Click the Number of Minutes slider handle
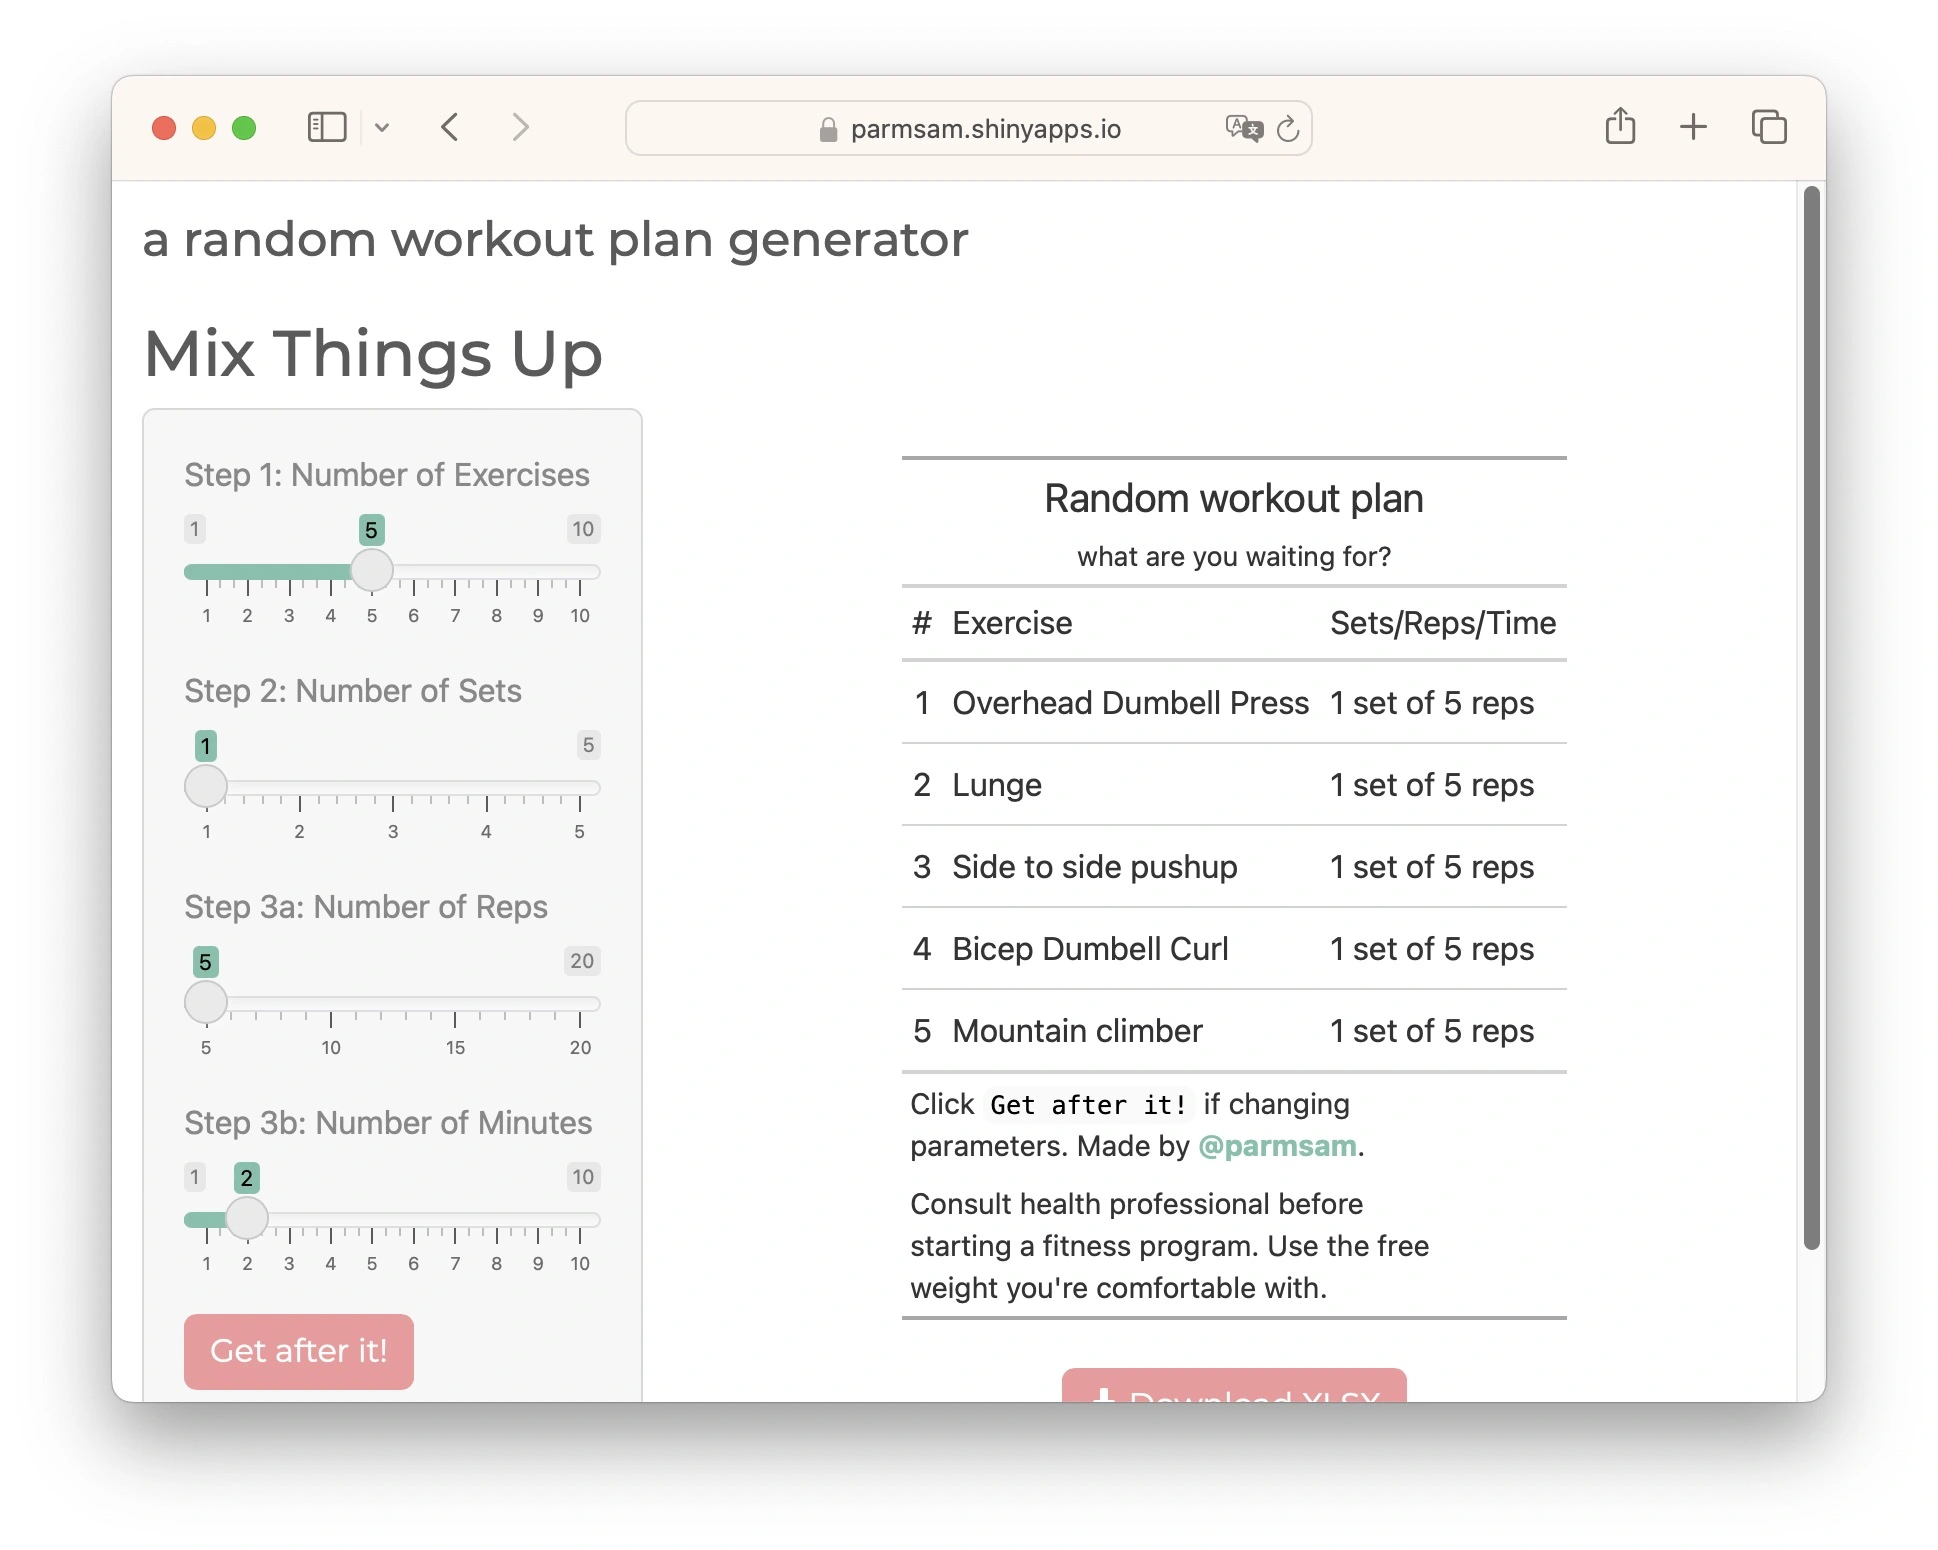 point(247,1219)
